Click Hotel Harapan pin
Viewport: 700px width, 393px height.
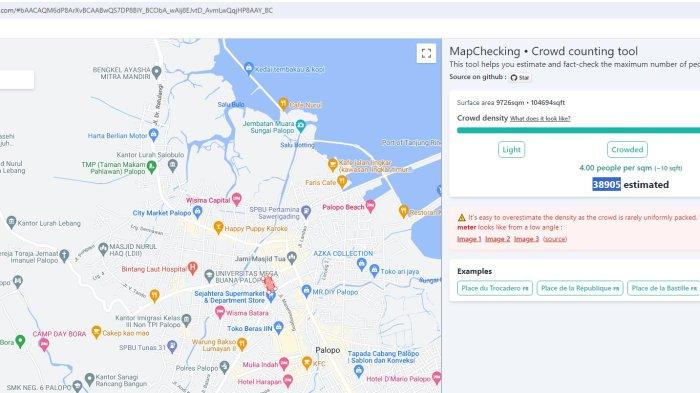point(288,381)
